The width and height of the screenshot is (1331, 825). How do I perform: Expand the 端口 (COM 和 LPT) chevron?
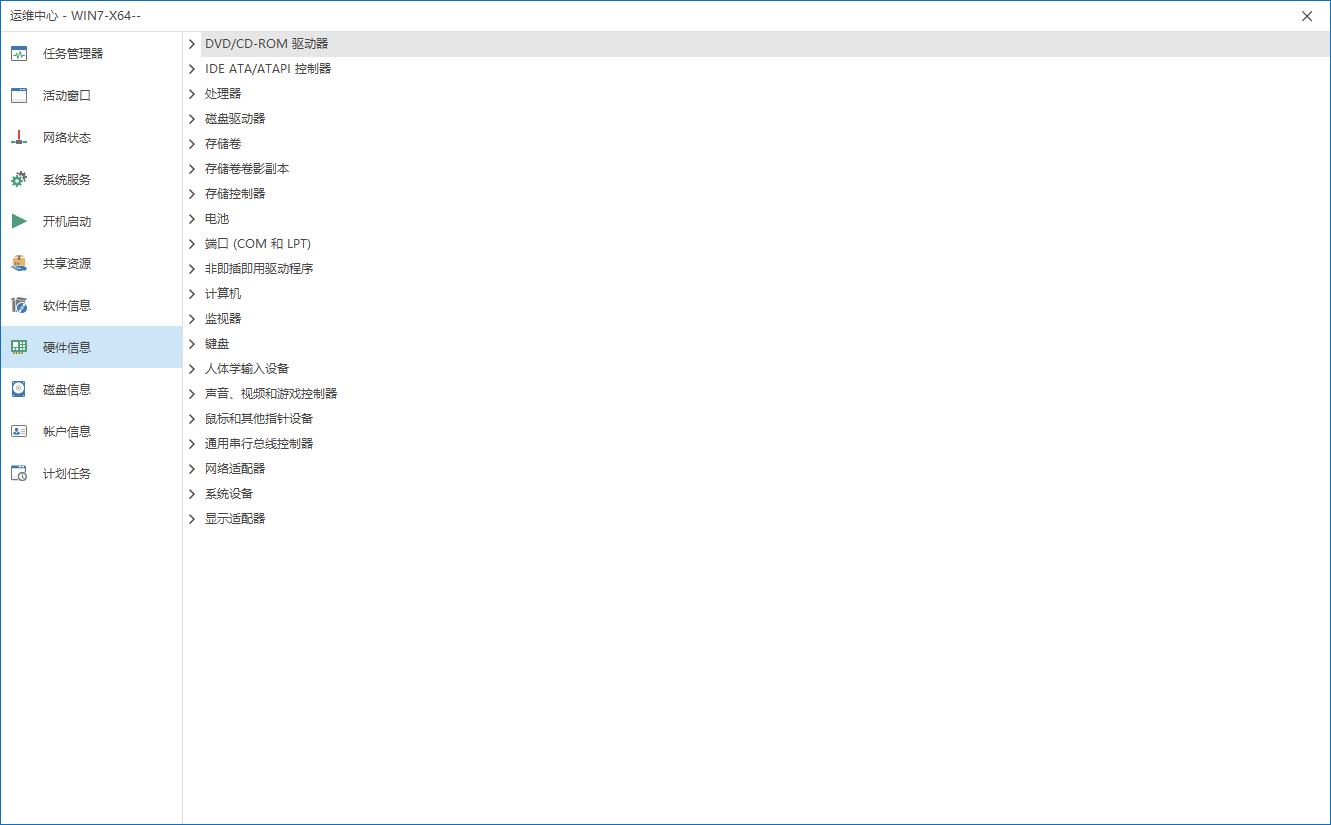192,244
